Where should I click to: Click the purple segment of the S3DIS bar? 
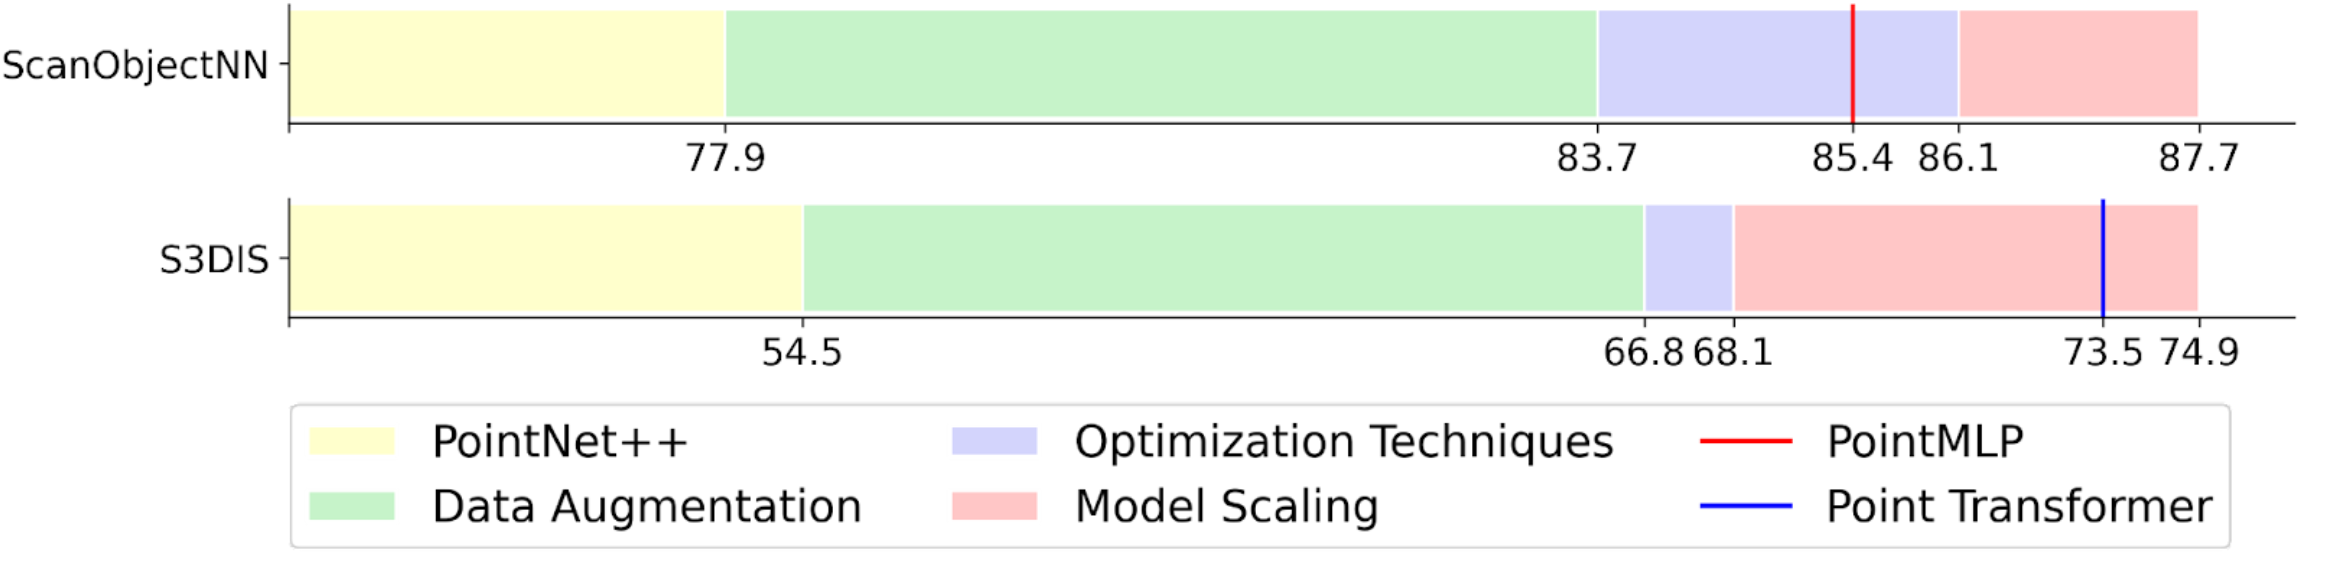1689,258
